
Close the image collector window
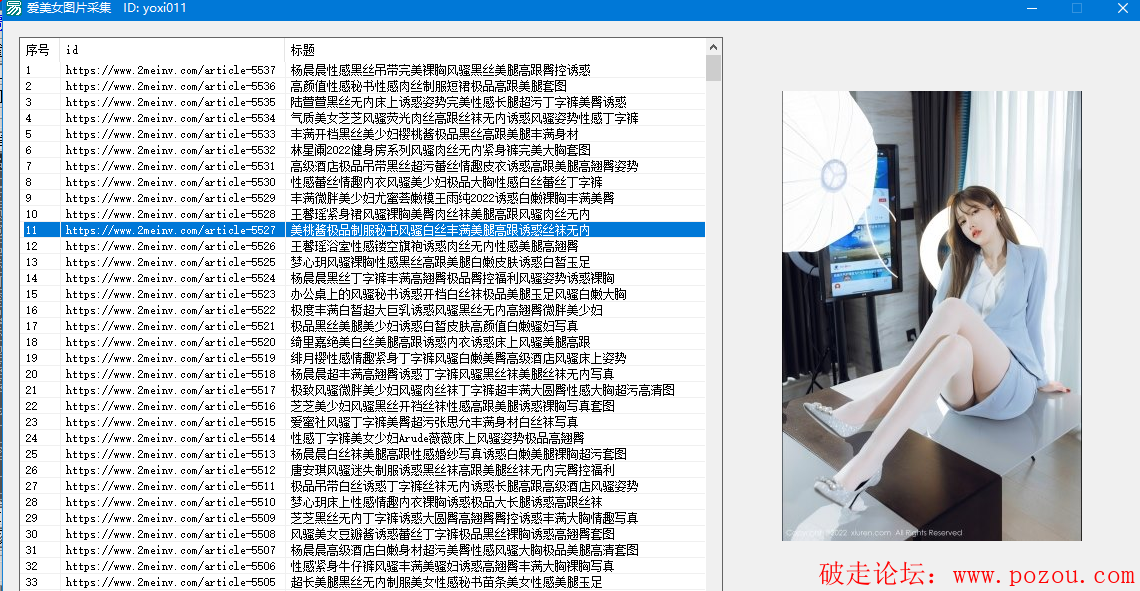click(1121, 8)
